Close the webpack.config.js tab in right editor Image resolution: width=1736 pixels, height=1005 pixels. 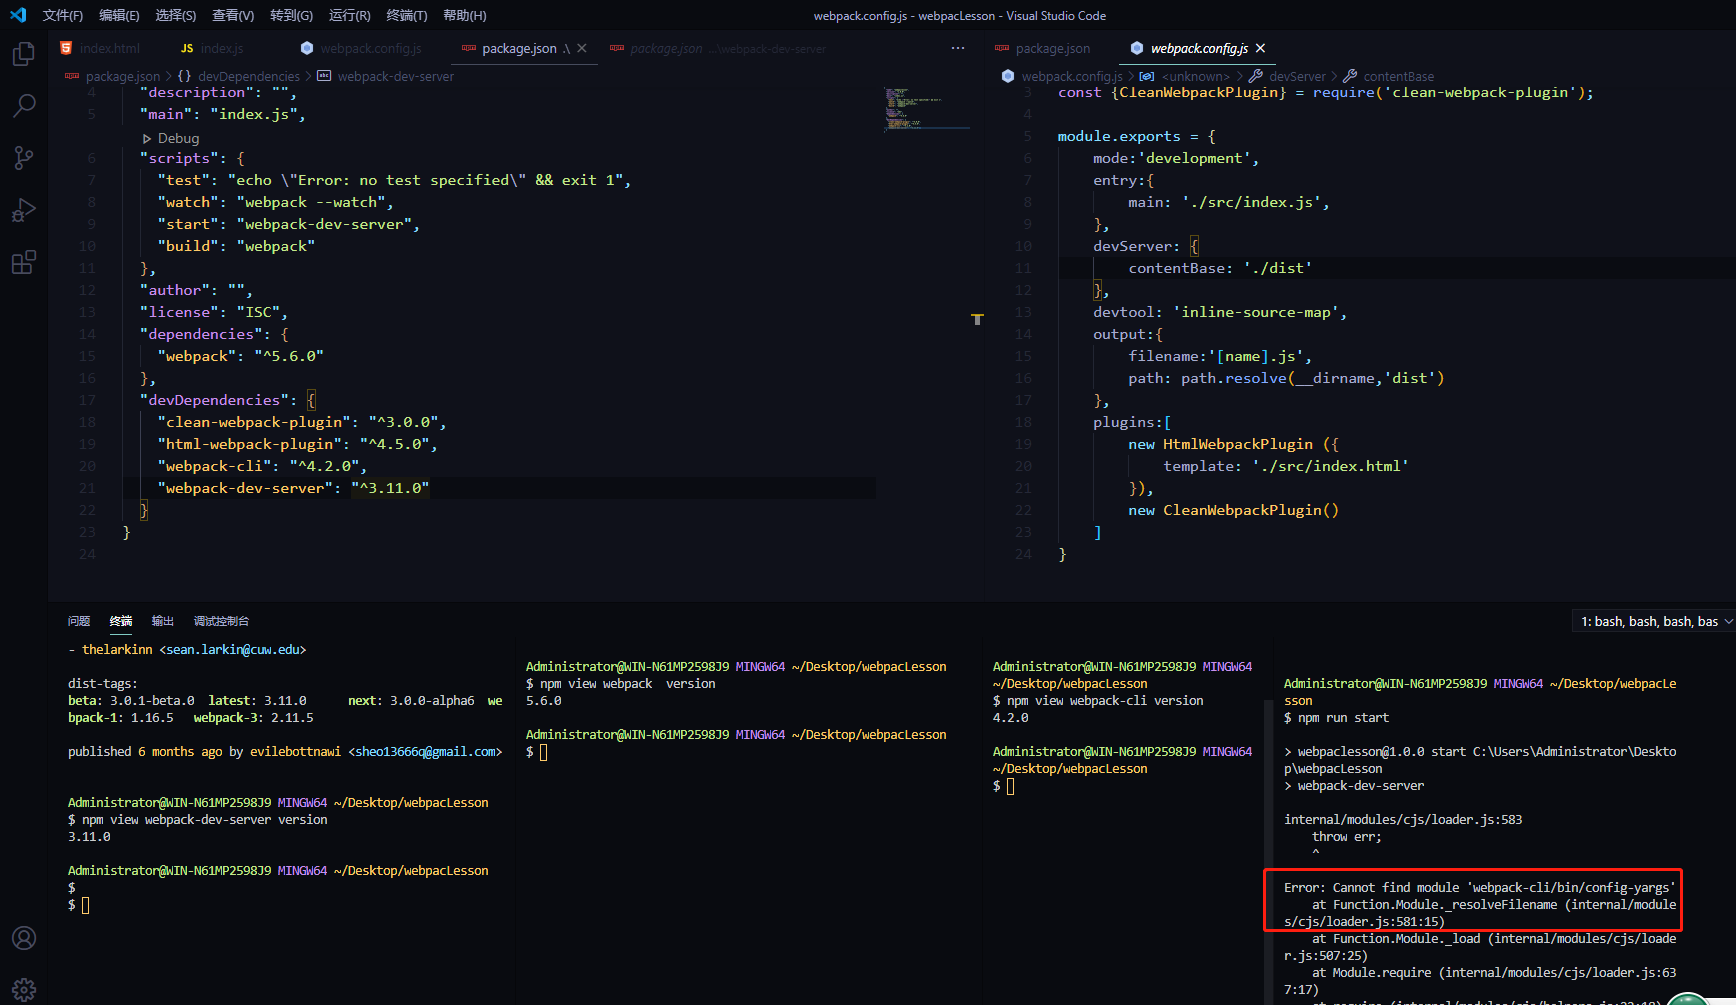click(x=1261, y=48)
